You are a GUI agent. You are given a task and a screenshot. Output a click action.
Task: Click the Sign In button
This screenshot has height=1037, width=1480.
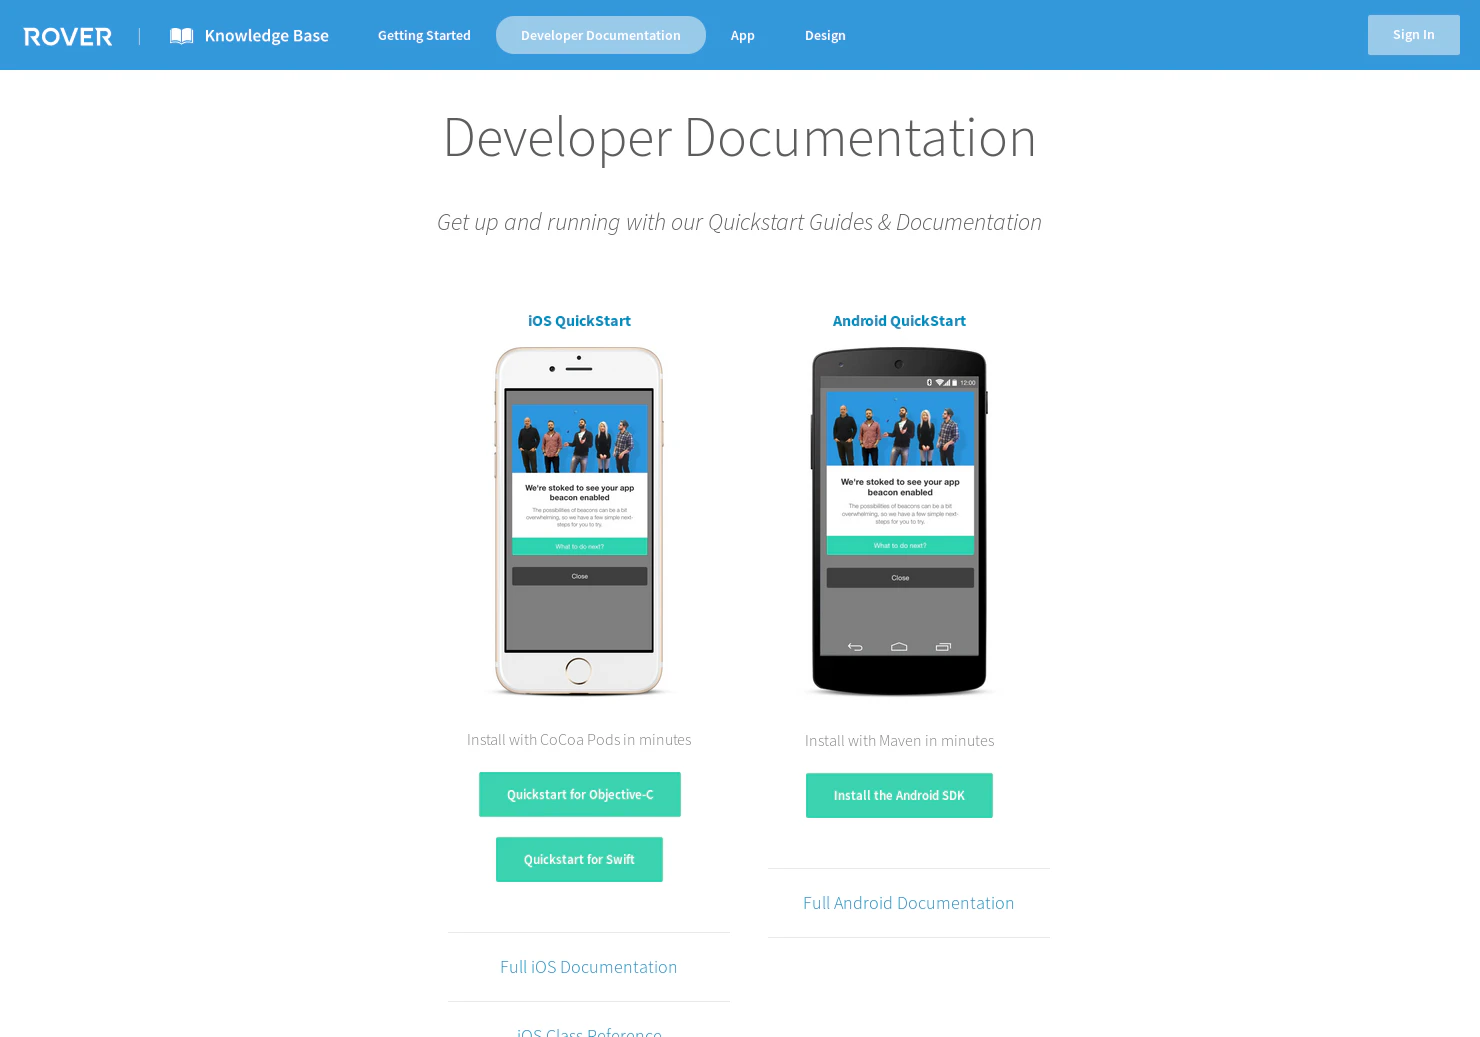tap(1414, 35)
